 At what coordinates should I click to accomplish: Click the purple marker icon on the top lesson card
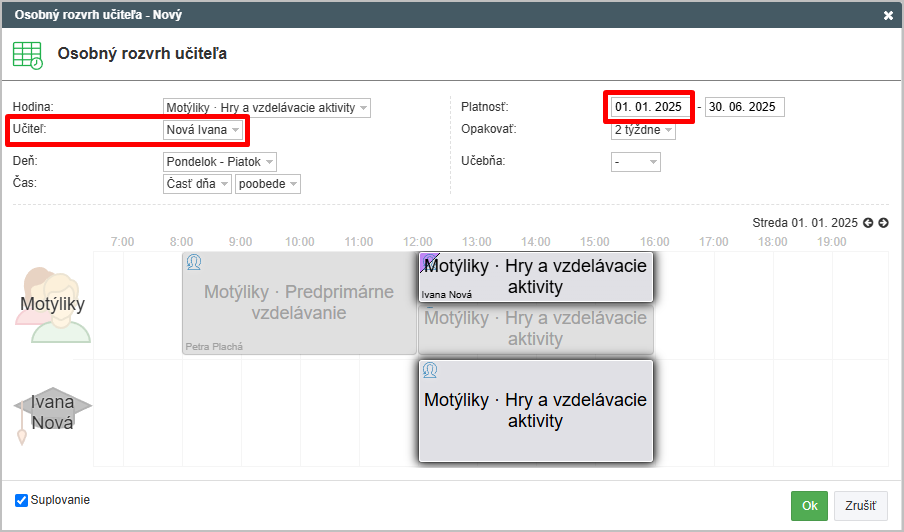430,262
